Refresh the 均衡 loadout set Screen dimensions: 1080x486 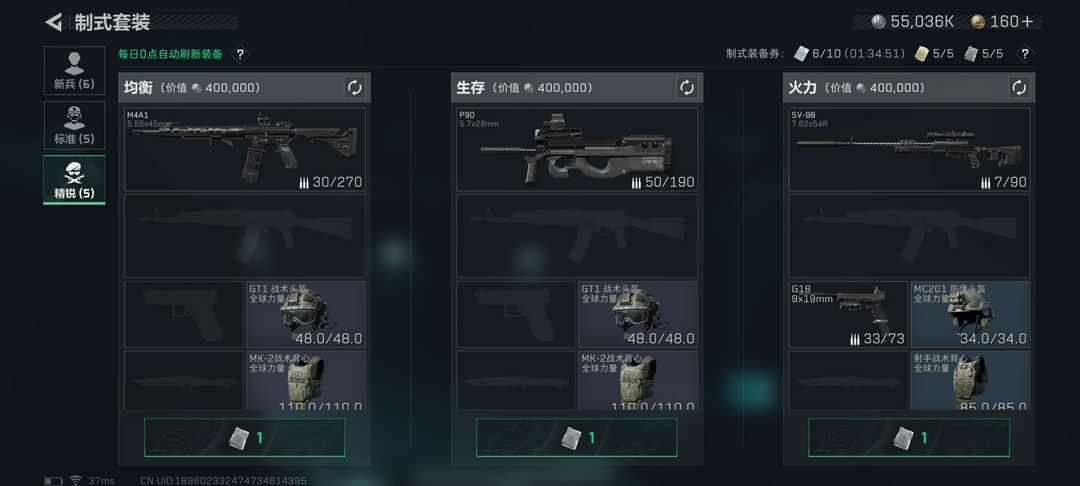click(354, 87)
